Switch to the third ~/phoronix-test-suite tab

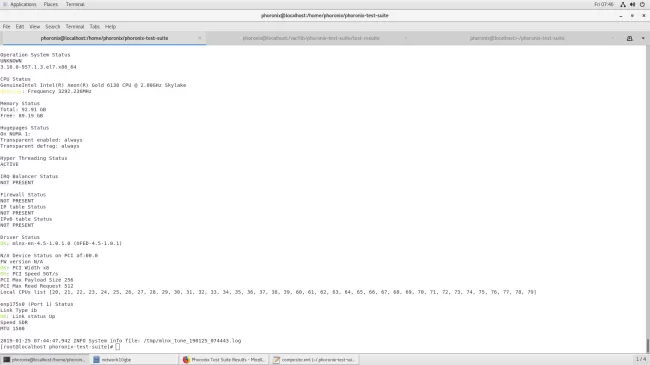click(x=517, y=38)
